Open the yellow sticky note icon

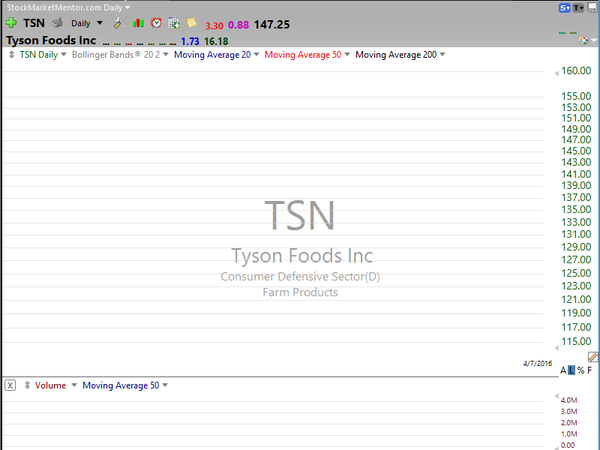(192, 23)
